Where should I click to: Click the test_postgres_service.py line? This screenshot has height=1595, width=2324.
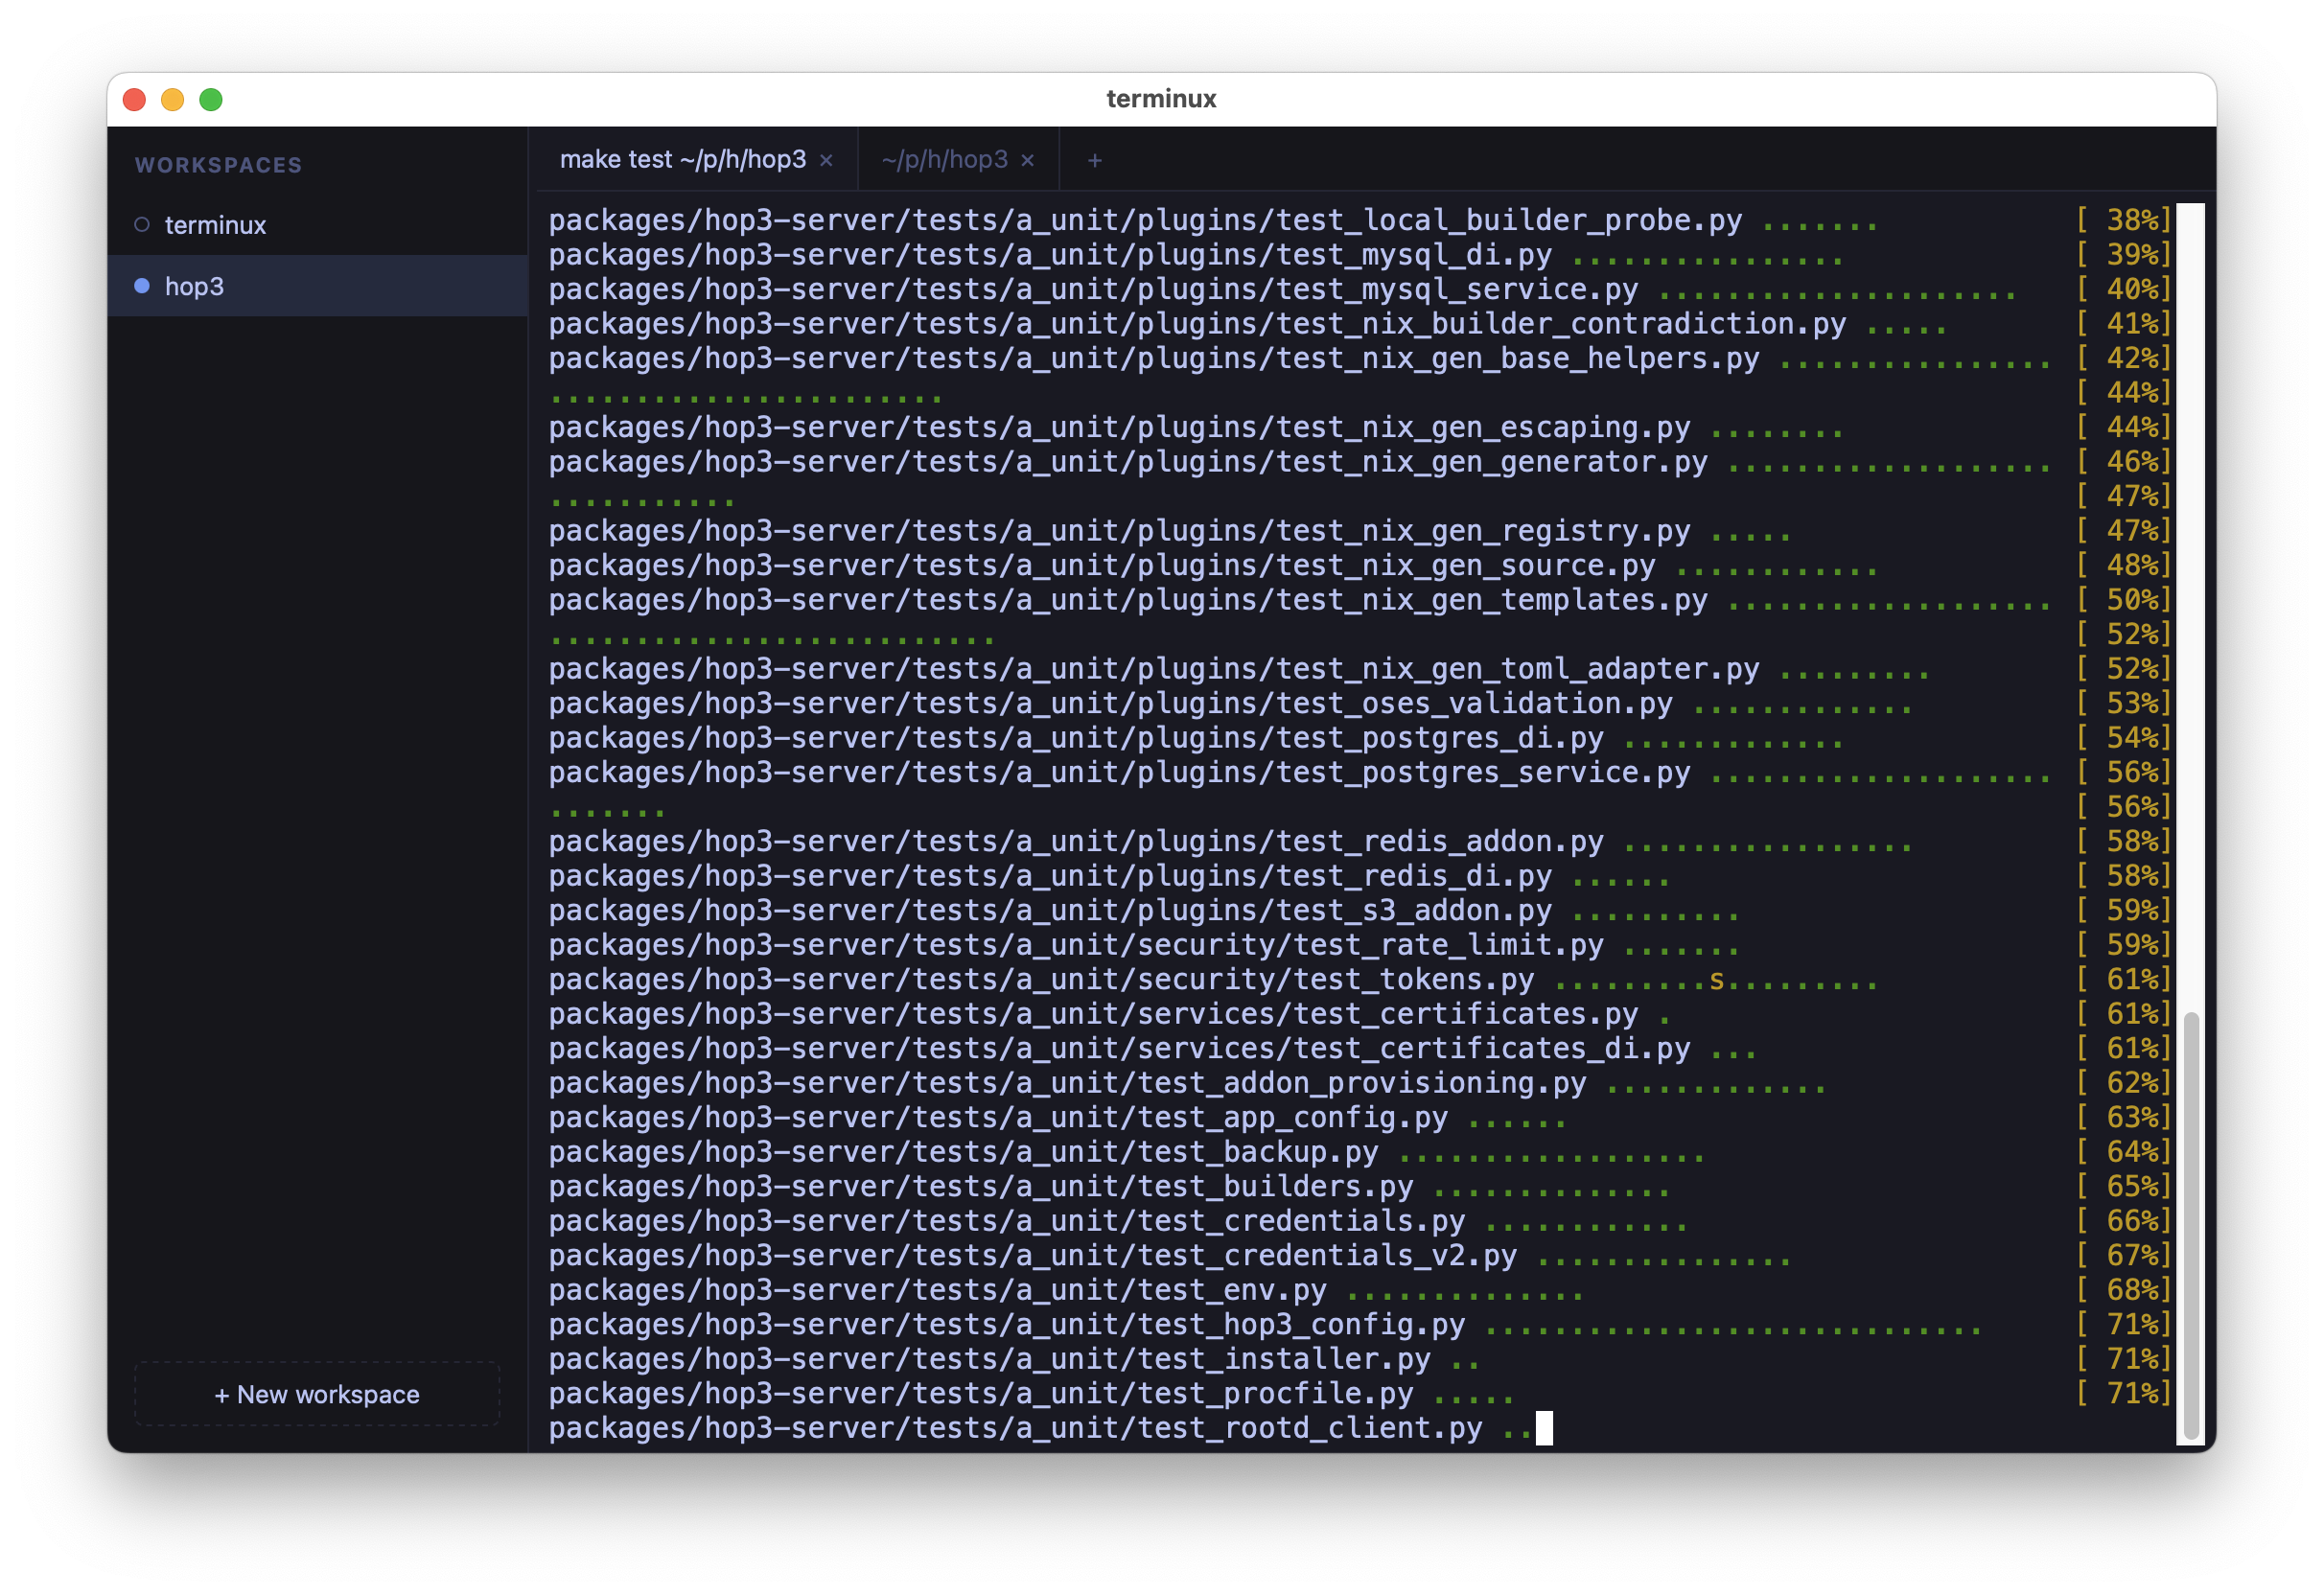pos(1360,772)
